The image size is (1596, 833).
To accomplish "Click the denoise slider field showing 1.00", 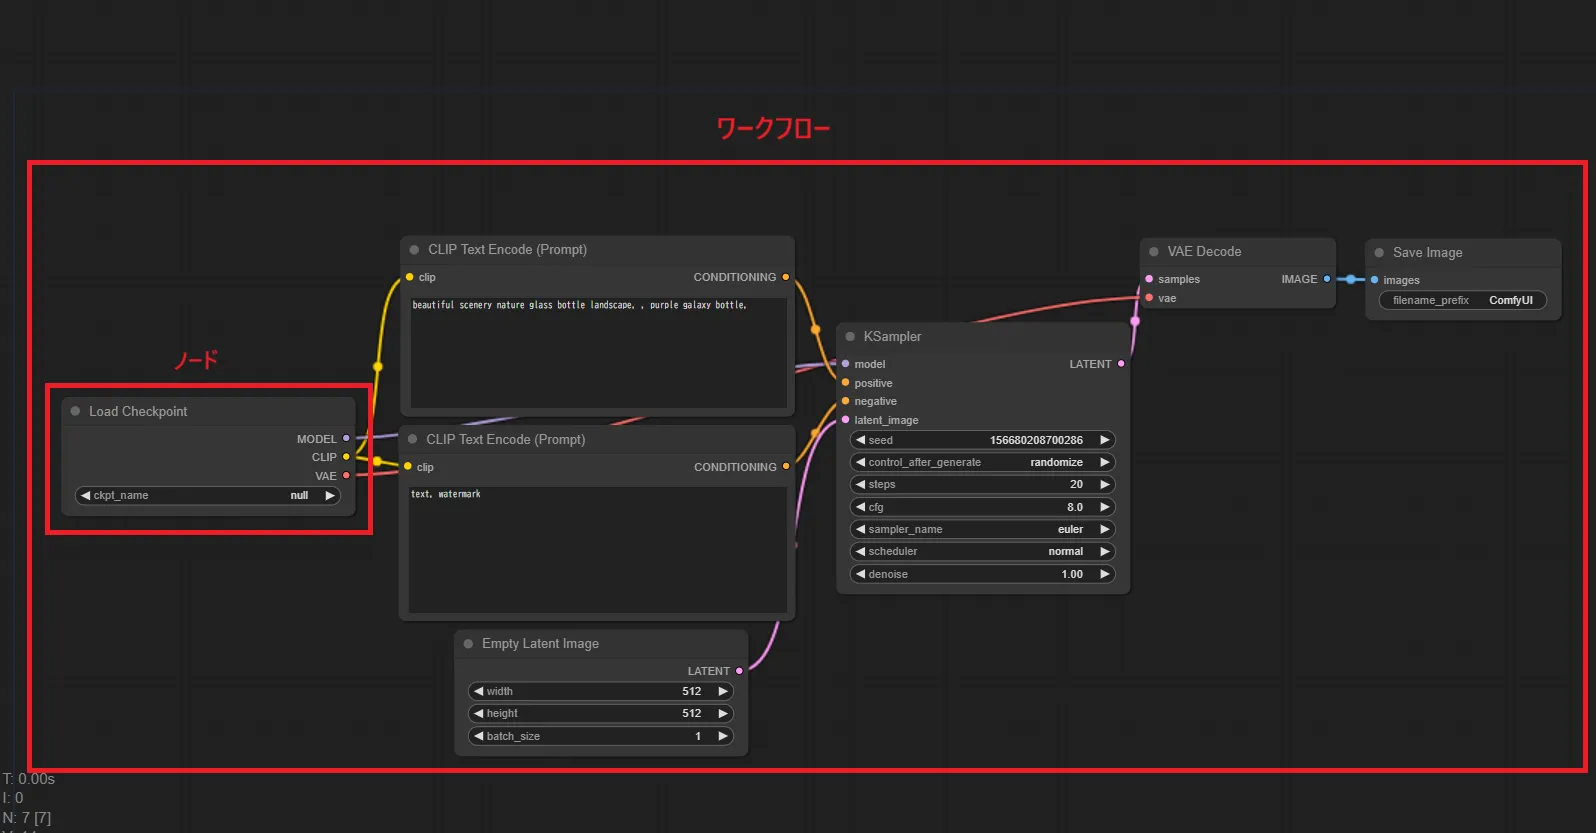I will click(x=982, y=574).
